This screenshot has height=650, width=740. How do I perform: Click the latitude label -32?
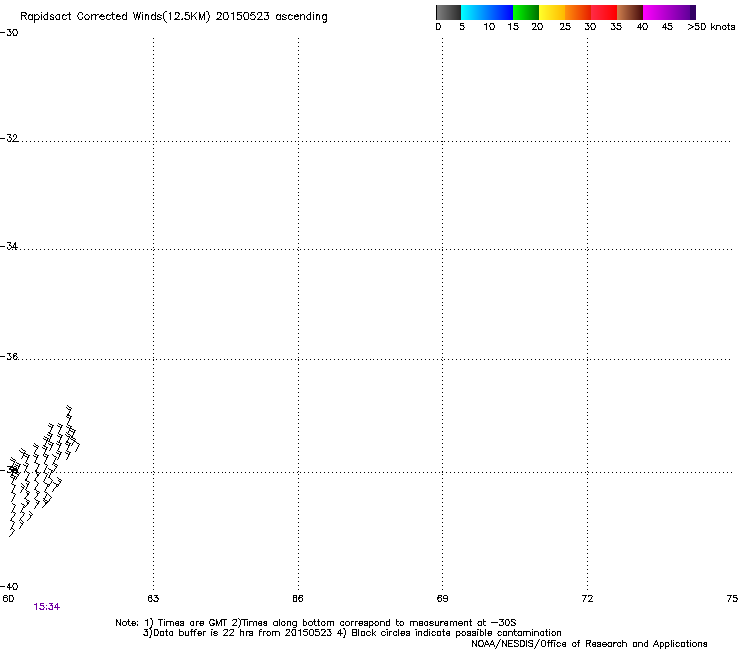coord(9,138)
